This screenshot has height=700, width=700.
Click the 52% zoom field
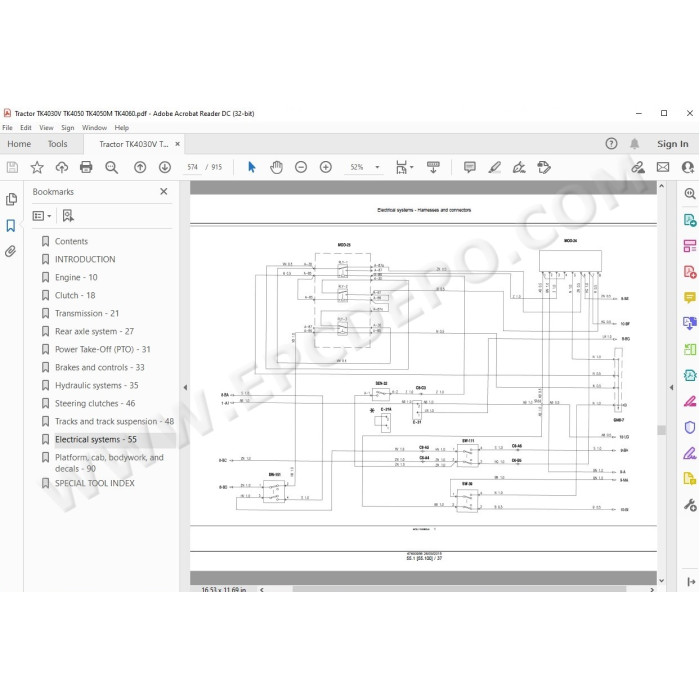(x=357, y=167)
